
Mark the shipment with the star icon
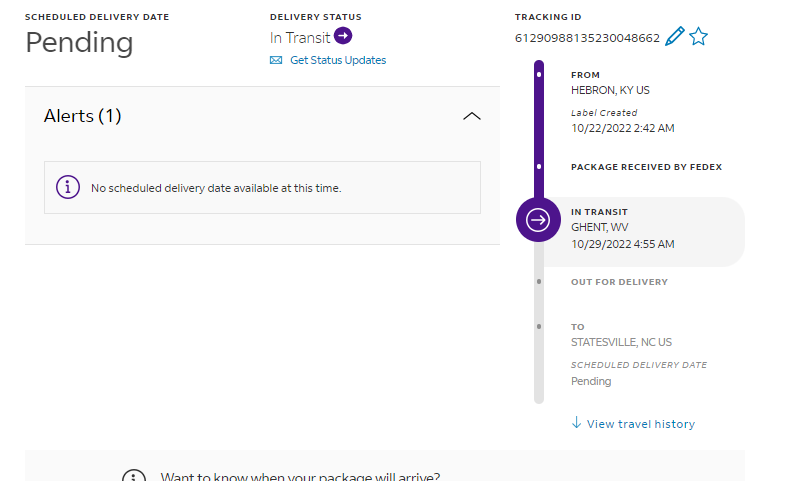(x=698, y=37)
